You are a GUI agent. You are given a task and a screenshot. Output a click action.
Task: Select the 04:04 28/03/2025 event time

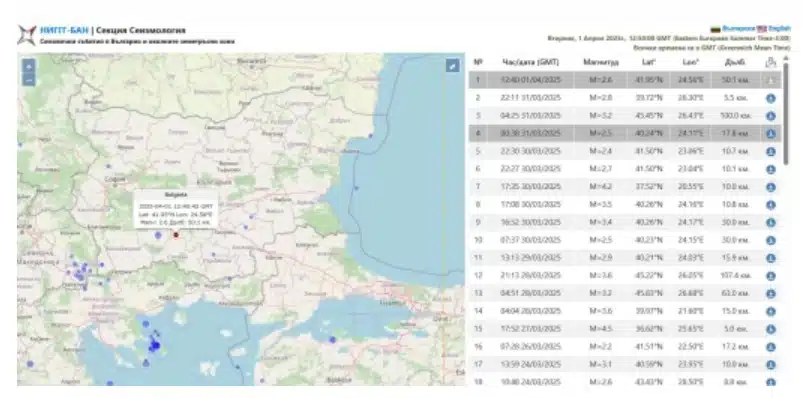point(531,311)
